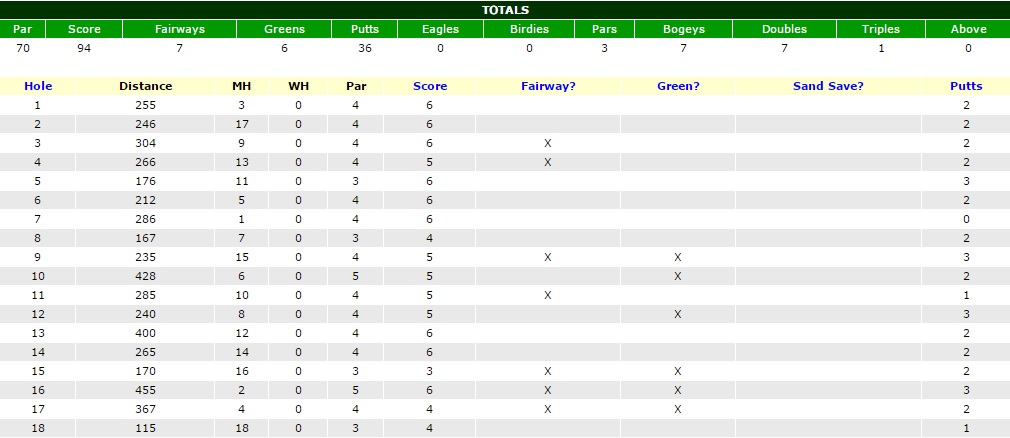Select the Eagles header in totals
The image size is (1010, 438).
pos(440,29)
